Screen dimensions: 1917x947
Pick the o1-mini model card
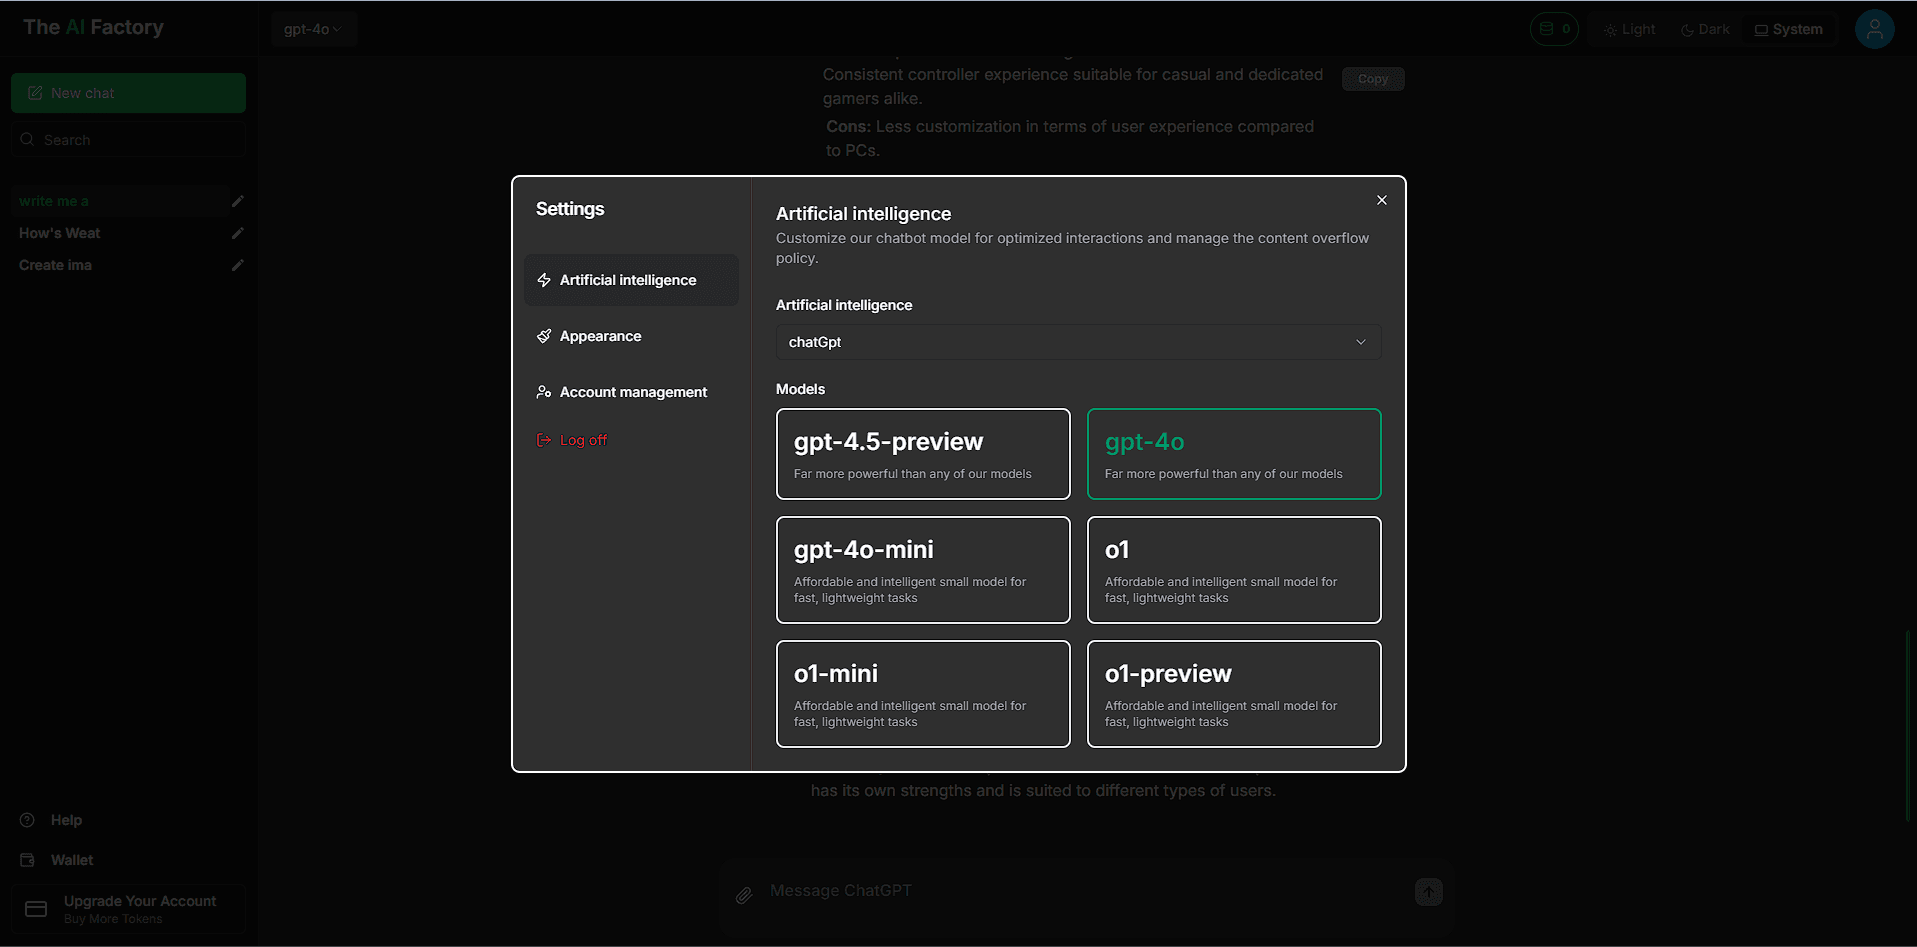click(x=923, y=694)
